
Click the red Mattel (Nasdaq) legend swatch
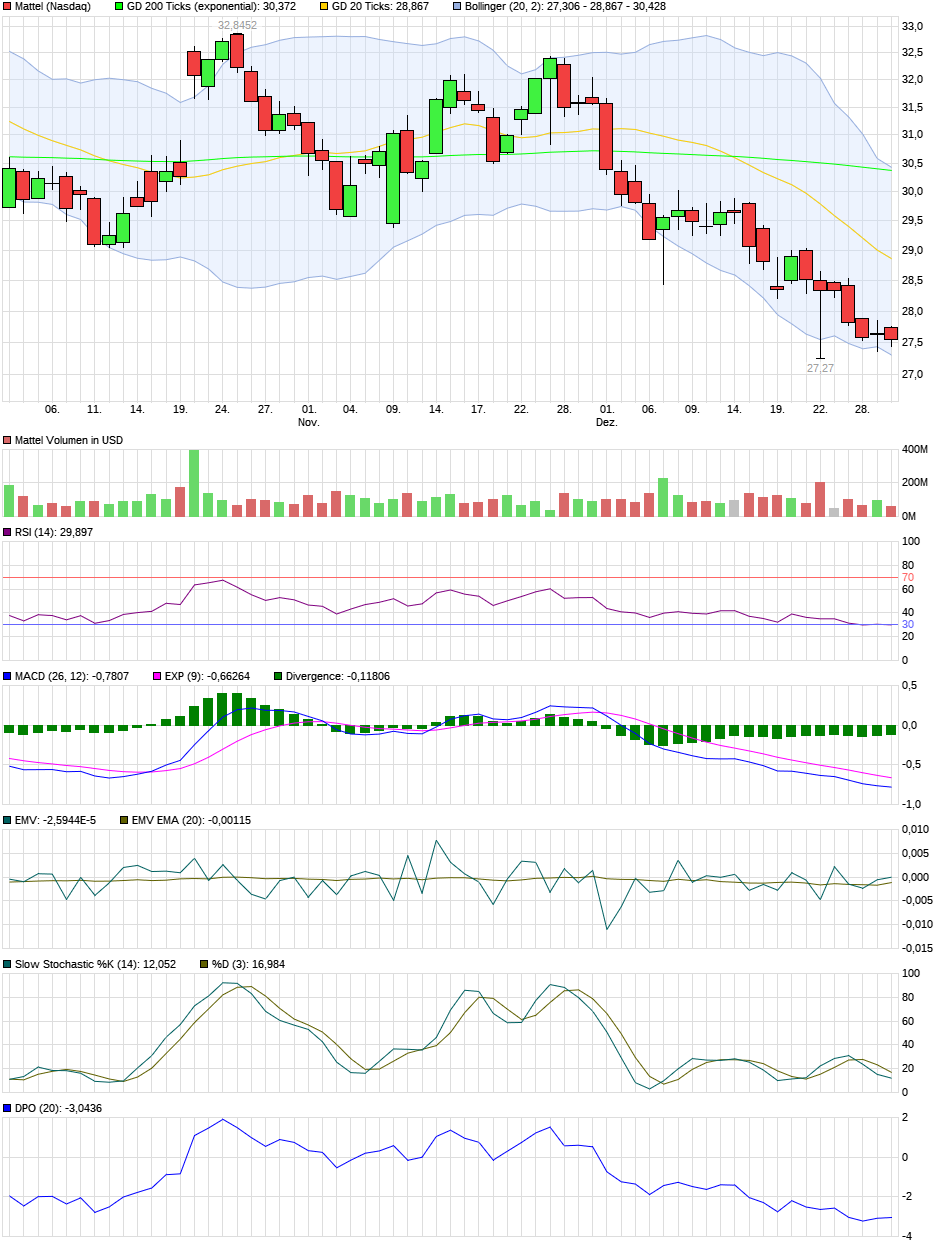coord(8,6)
